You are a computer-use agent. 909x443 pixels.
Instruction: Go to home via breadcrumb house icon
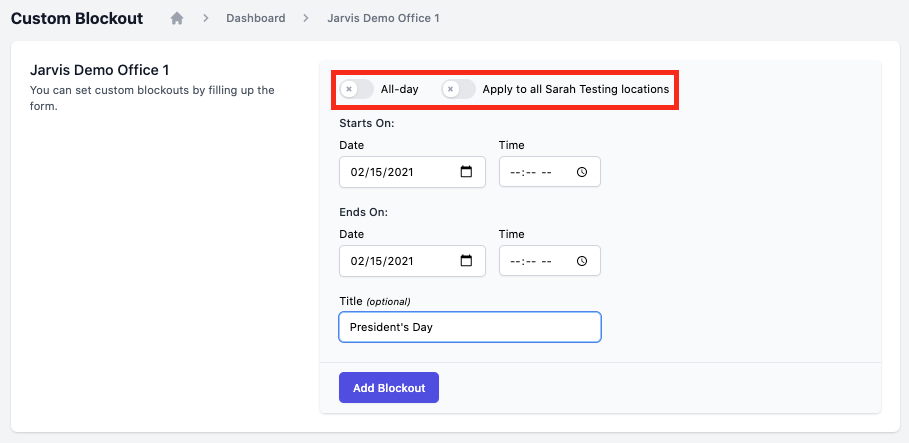coord(177,19)
